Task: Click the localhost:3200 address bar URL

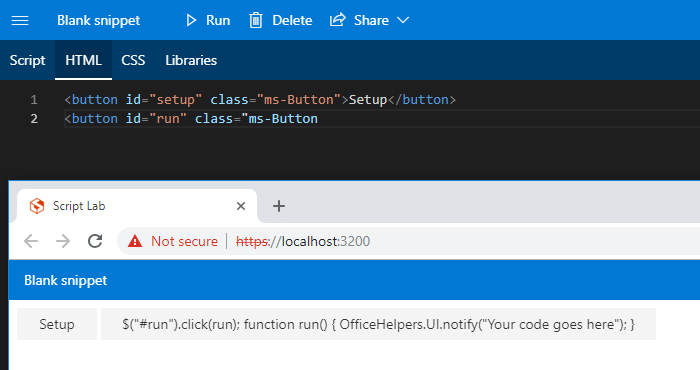Action: (303, 241)
